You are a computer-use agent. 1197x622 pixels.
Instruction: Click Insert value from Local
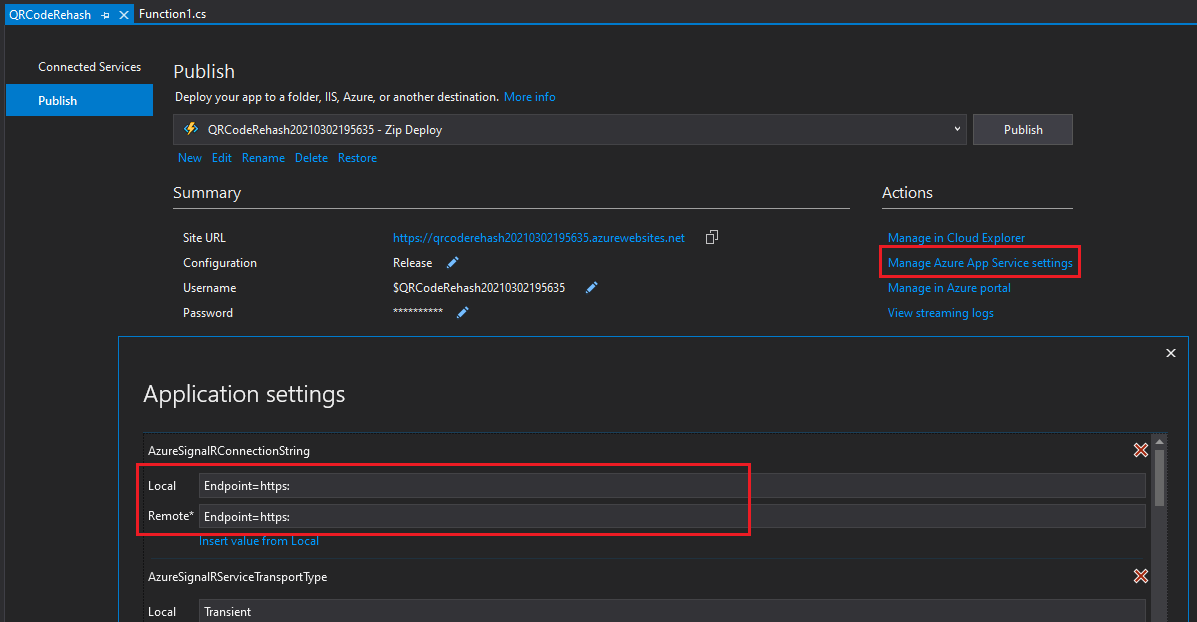[259, 540]
